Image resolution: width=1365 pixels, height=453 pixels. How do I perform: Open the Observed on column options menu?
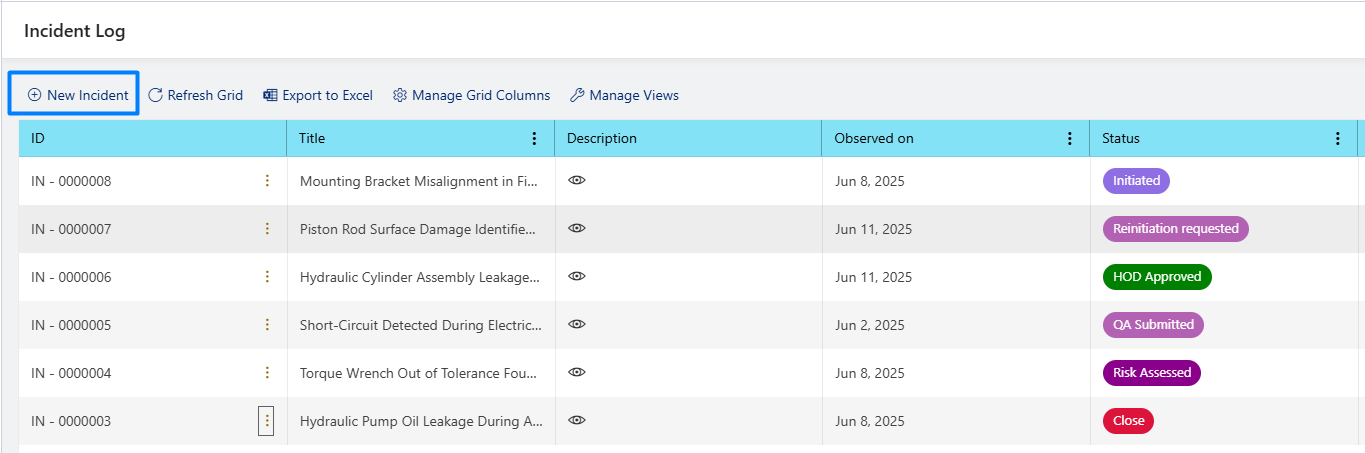click(1070, 139)
